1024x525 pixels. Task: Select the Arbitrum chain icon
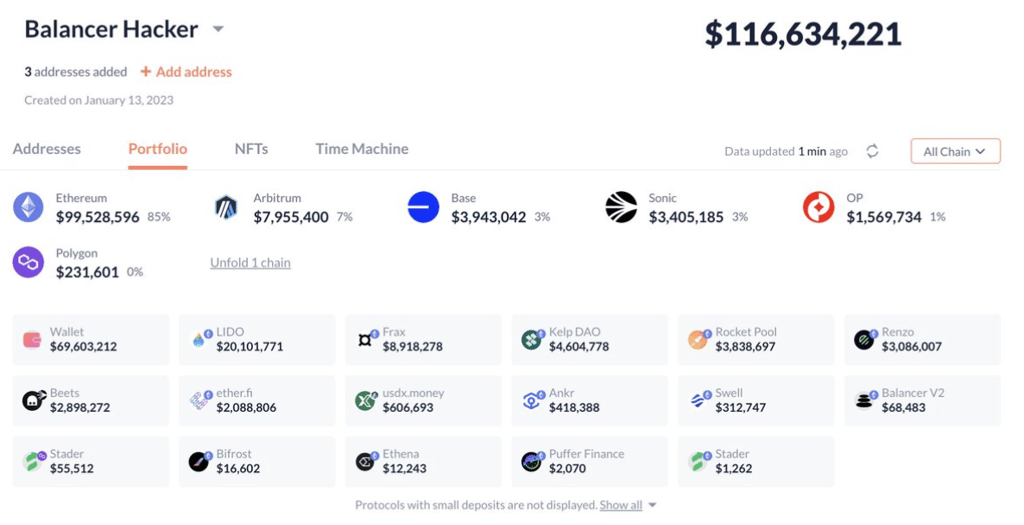226,208
